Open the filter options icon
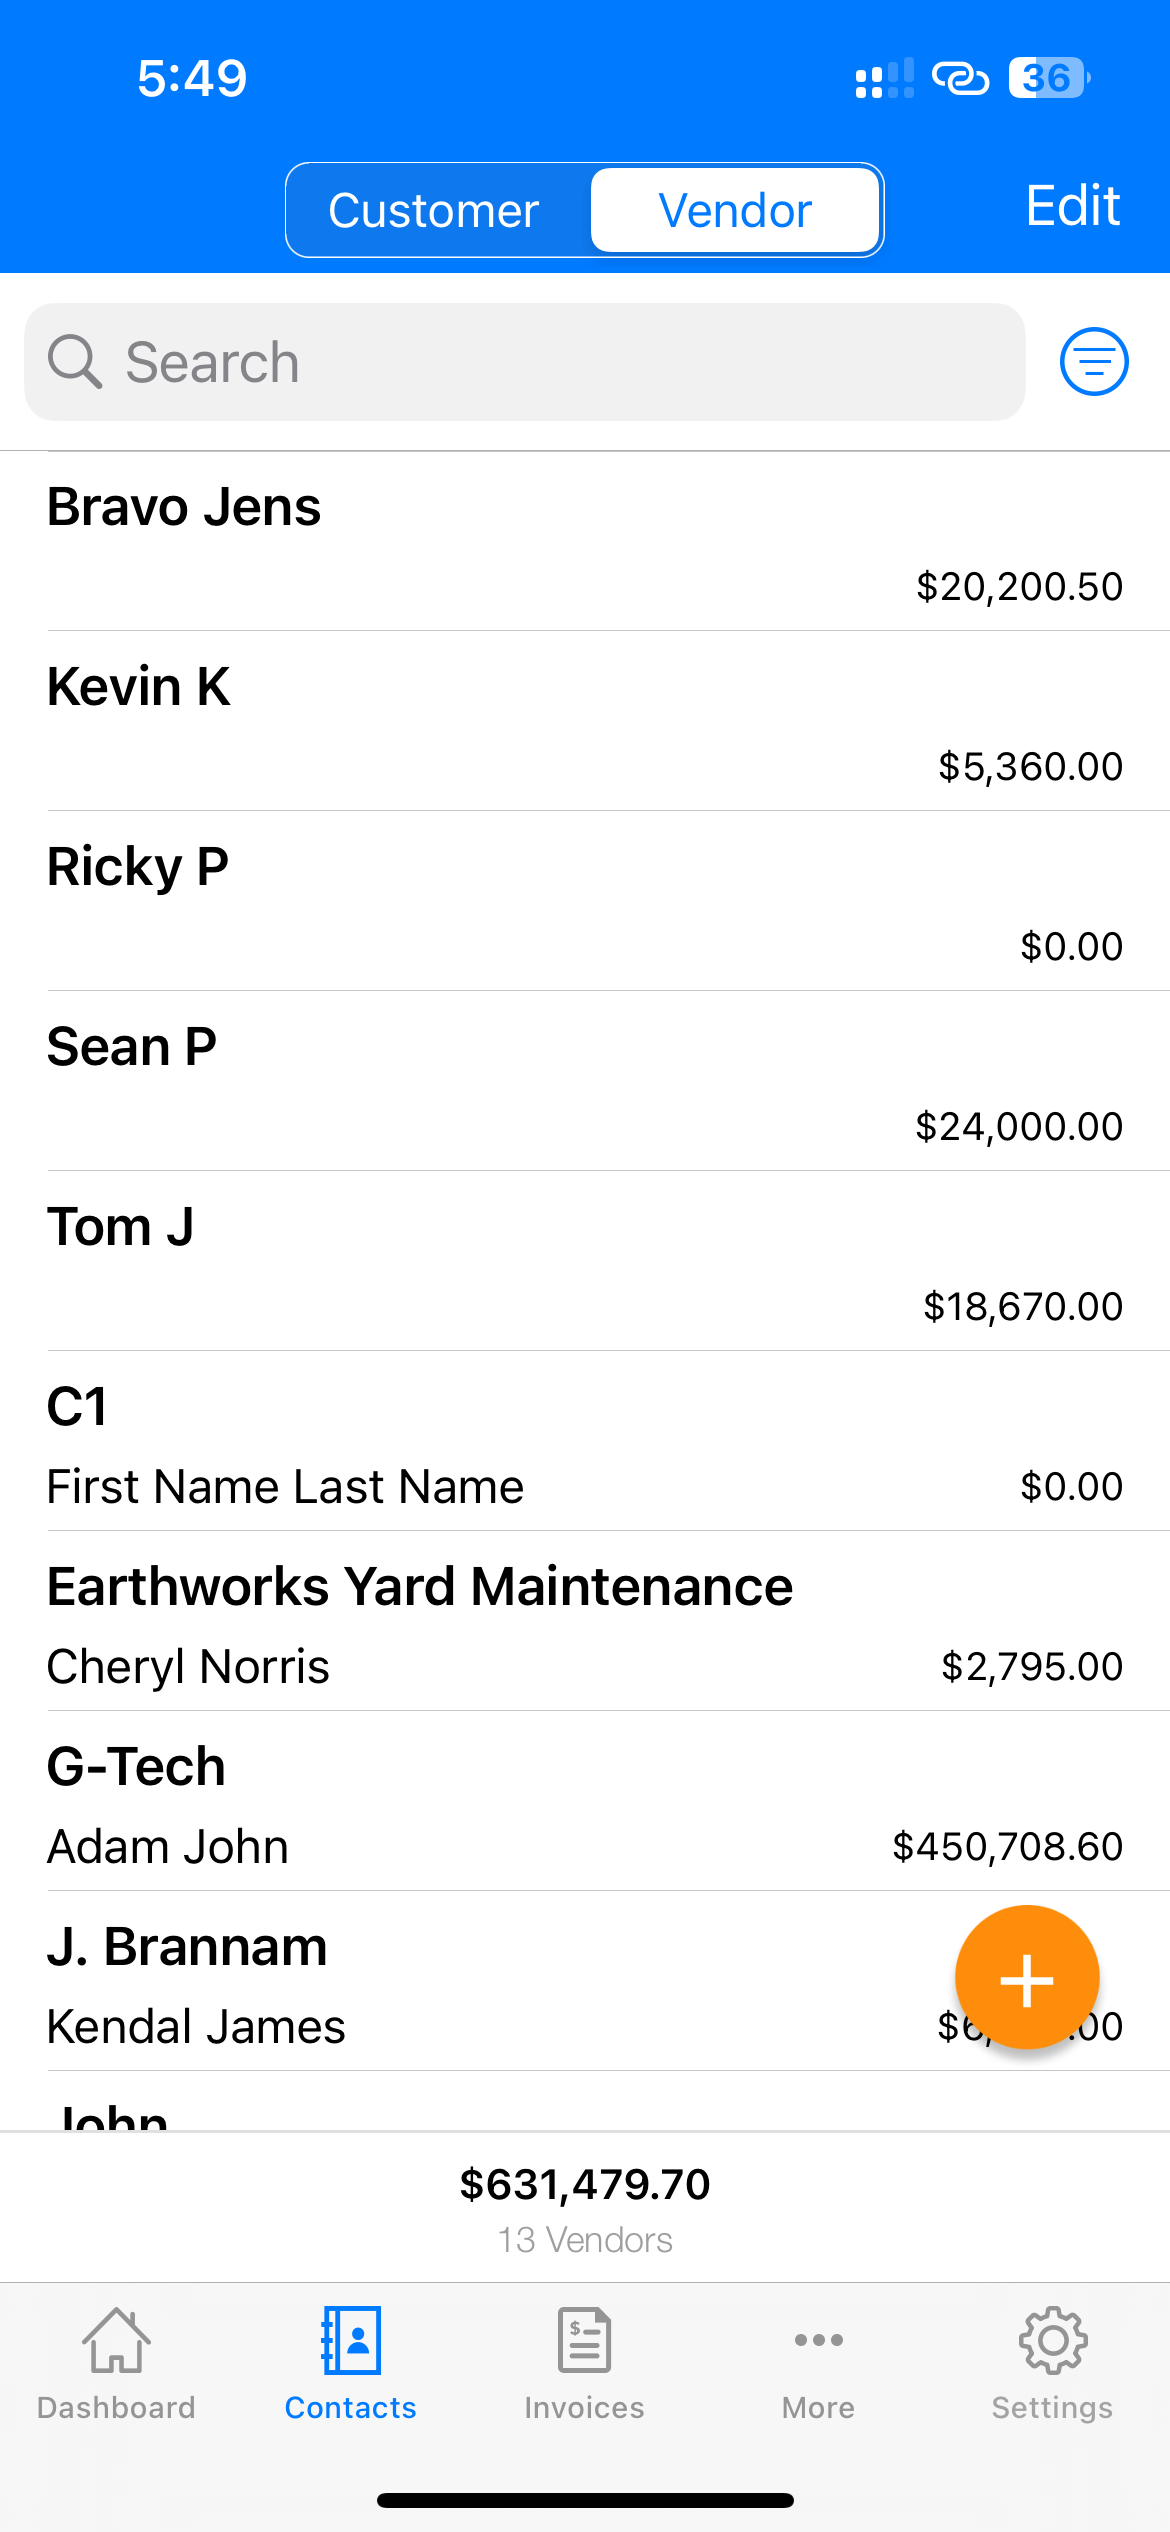The height and width of the screenshot is (2532, 1170). tap(1094, 362)
